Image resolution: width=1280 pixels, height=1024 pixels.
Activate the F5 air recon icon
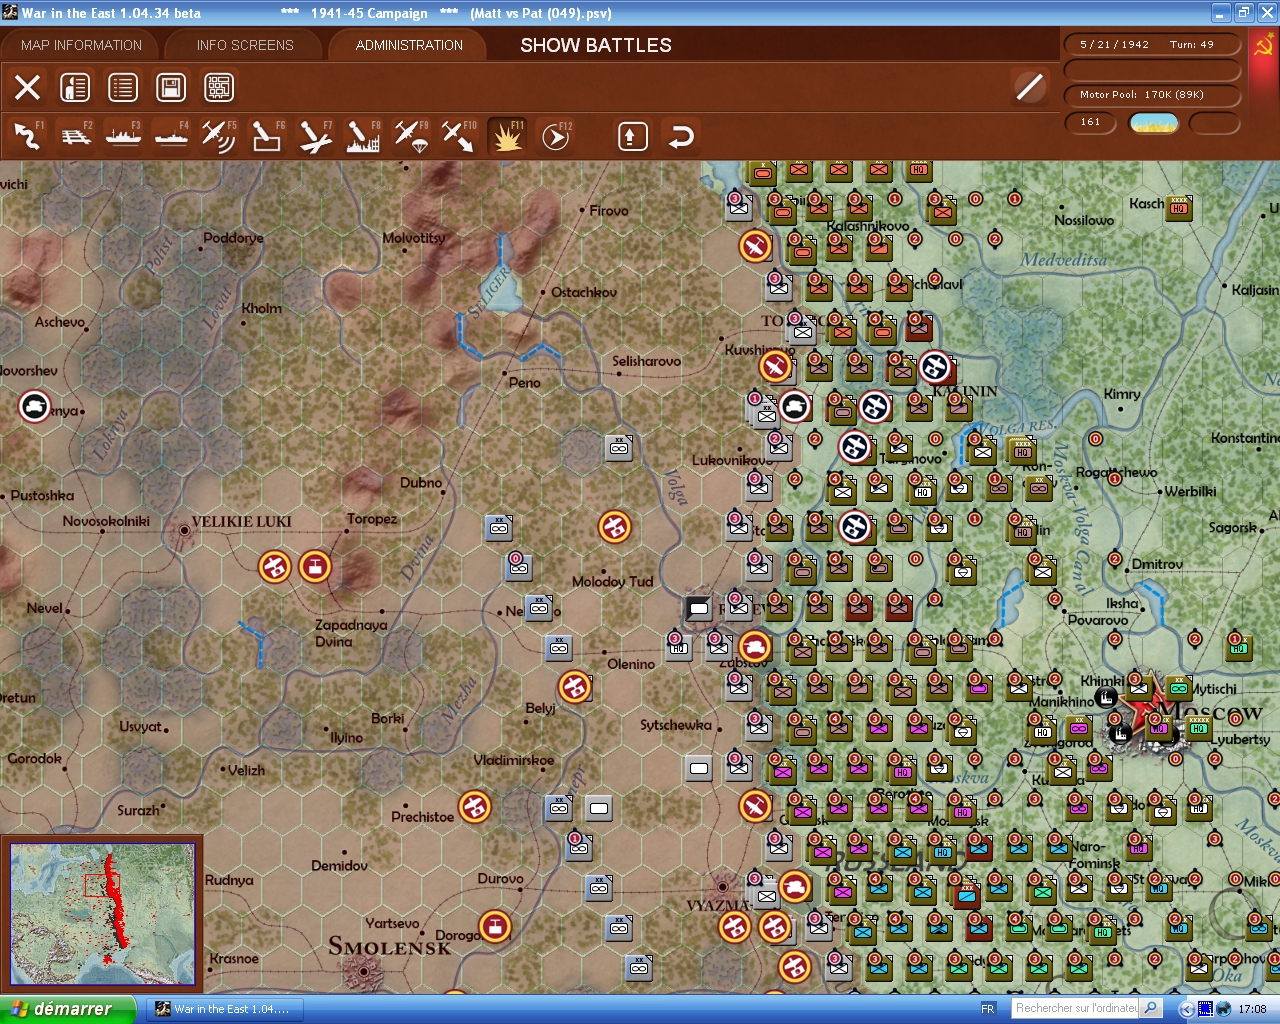point(219,136)
